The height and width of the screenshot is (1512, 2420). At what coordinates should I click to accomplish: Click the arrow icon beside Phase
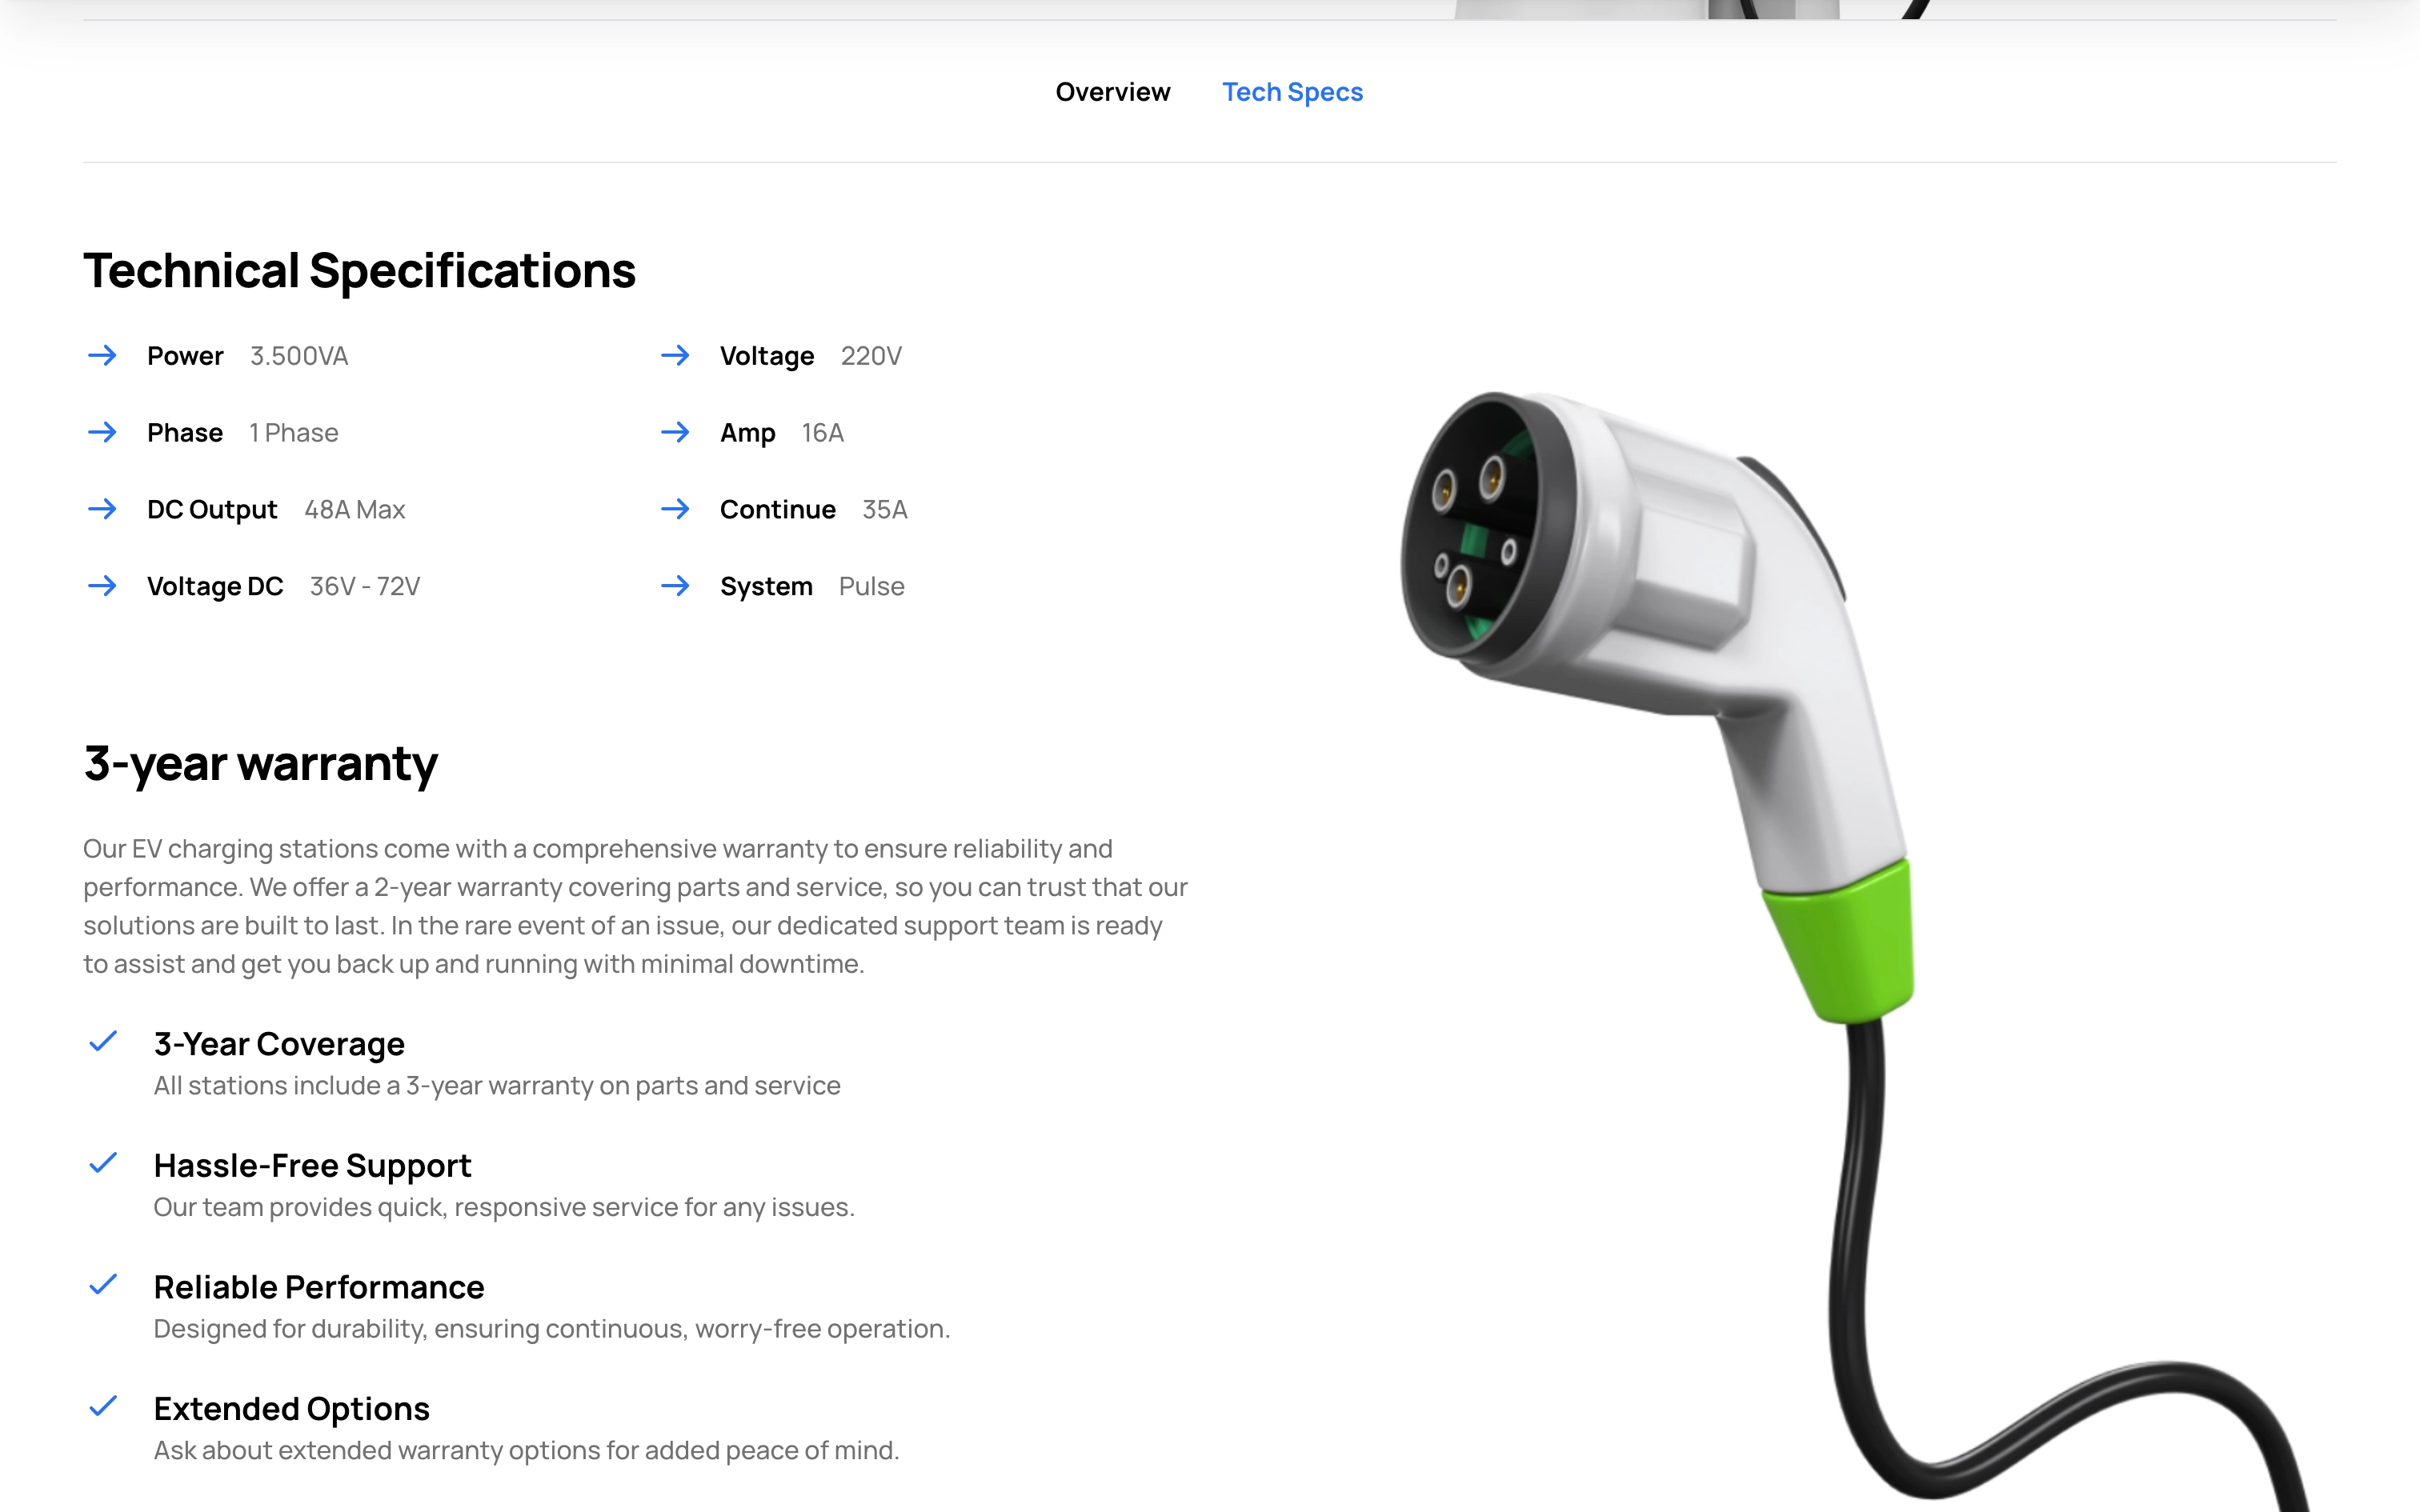click(102, 432)
